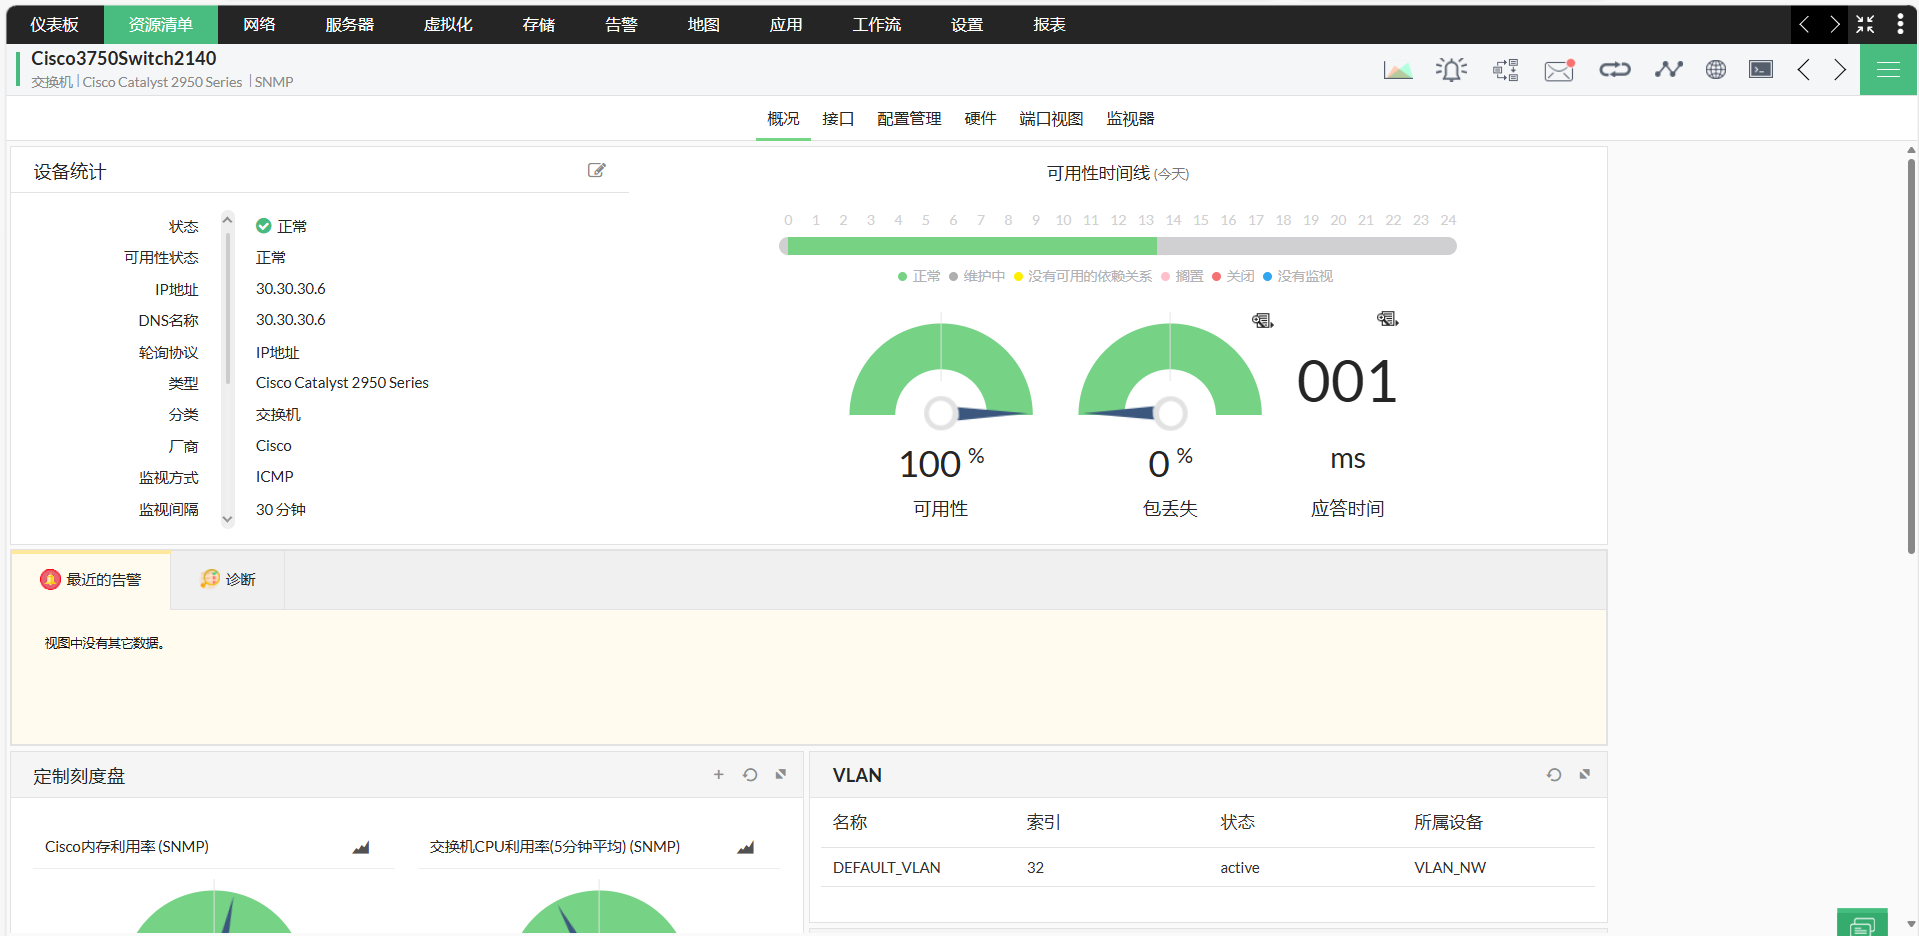Add a new gauge to 定制刻度盘
The image size is (1919, 936).
coord(718,775)
